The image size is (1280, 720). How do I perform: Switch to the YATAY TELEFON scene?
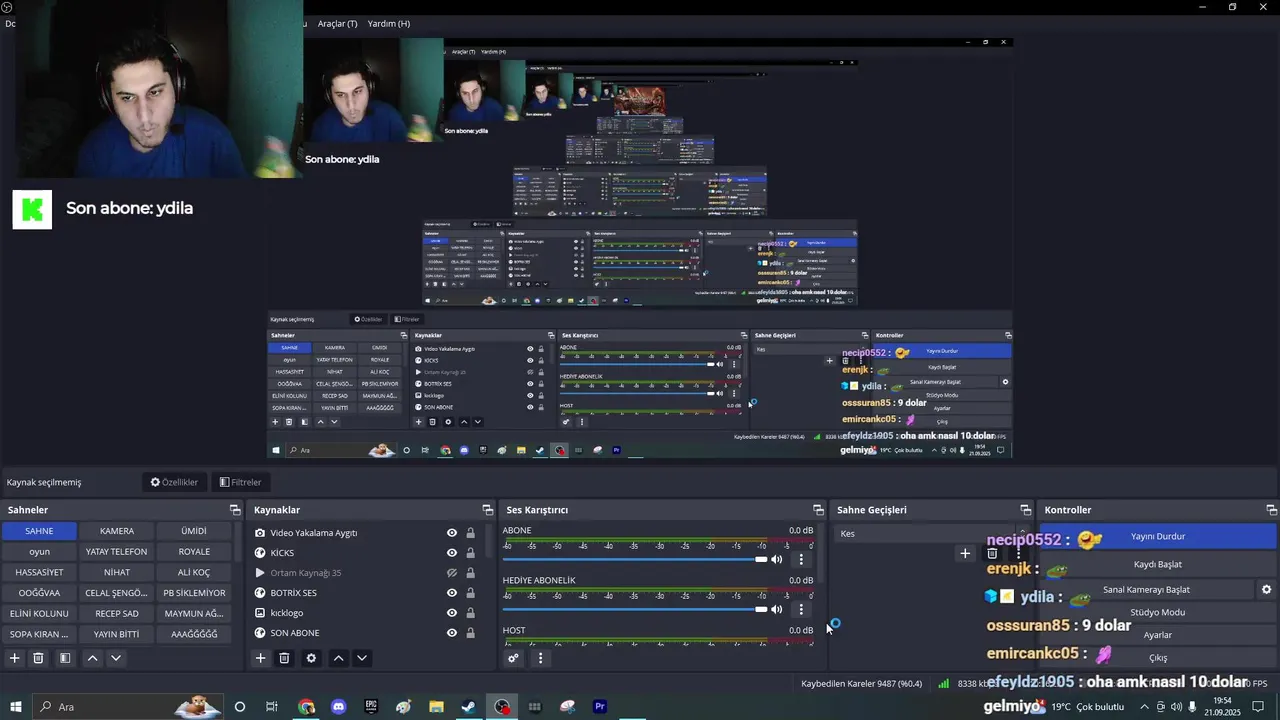[117, 552]
